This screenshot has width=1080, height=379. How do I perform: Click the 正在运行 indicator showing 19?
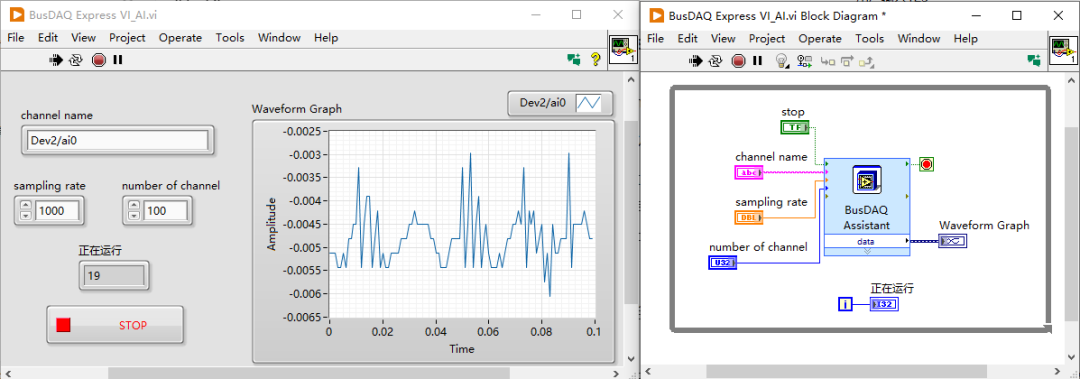click(x=114, y=276)
